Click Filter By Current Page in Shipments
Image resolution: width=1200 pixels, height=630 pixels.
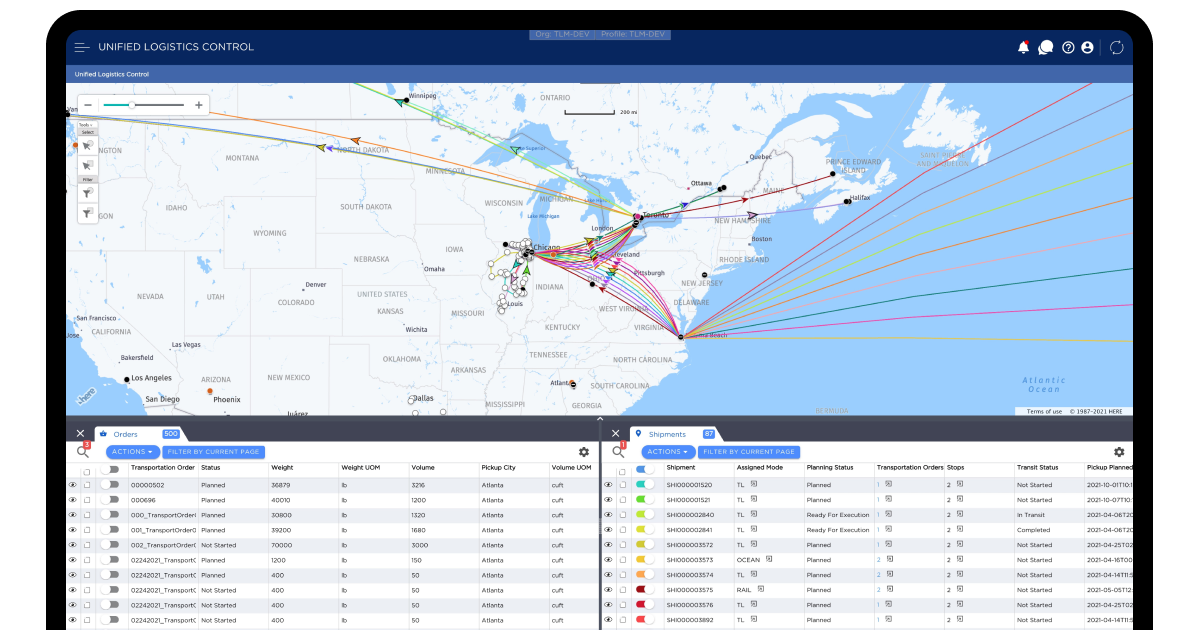click(748, 452)
